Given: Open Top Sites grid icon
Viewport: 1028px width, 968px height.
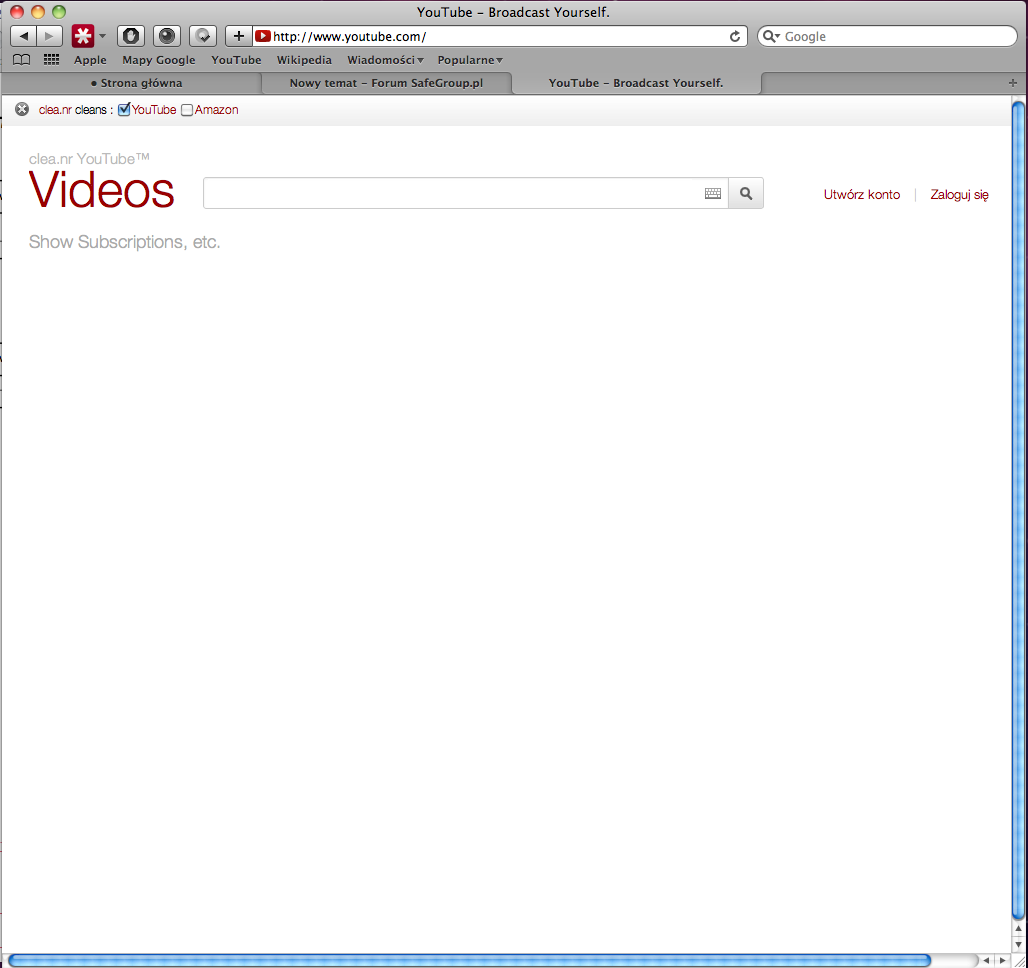Looking at the screenshot, I should [51, 60].
